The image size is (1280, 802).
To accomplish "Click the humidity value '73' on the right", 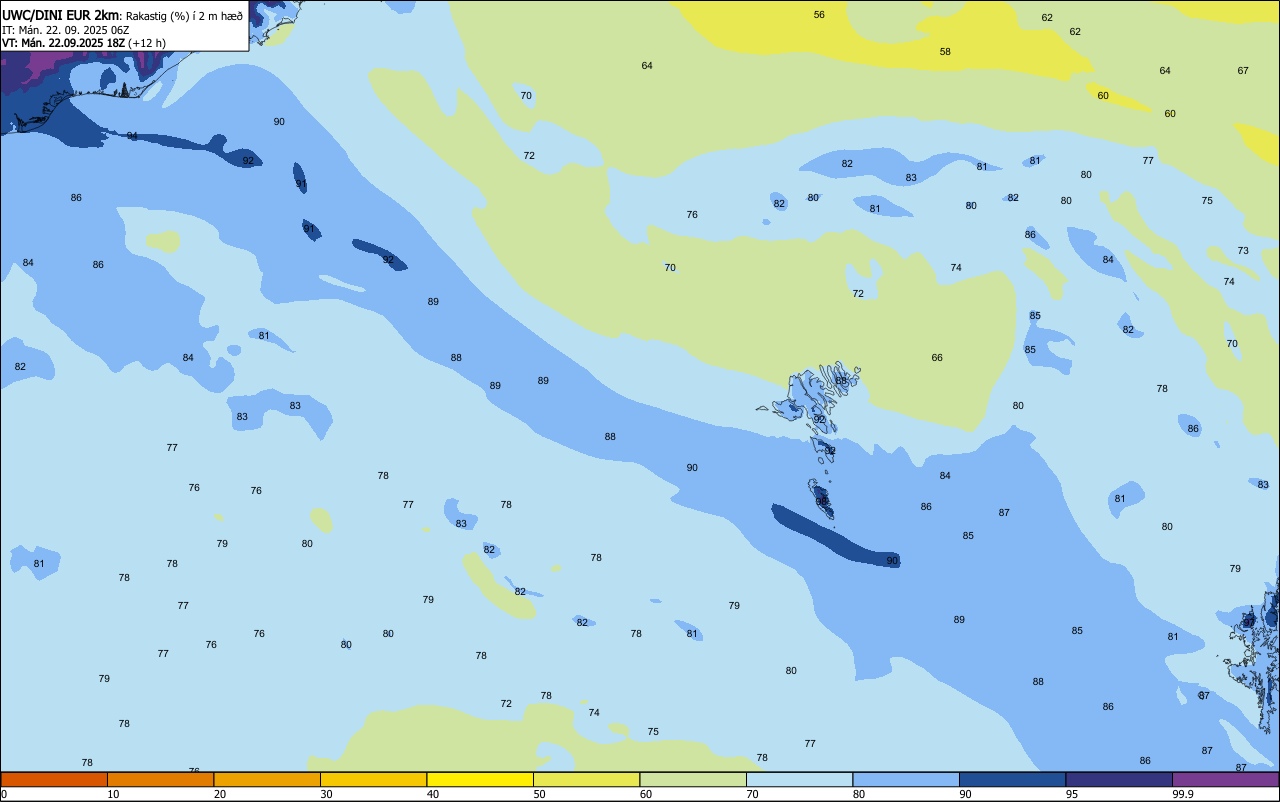I will [x=1243, y=251].
